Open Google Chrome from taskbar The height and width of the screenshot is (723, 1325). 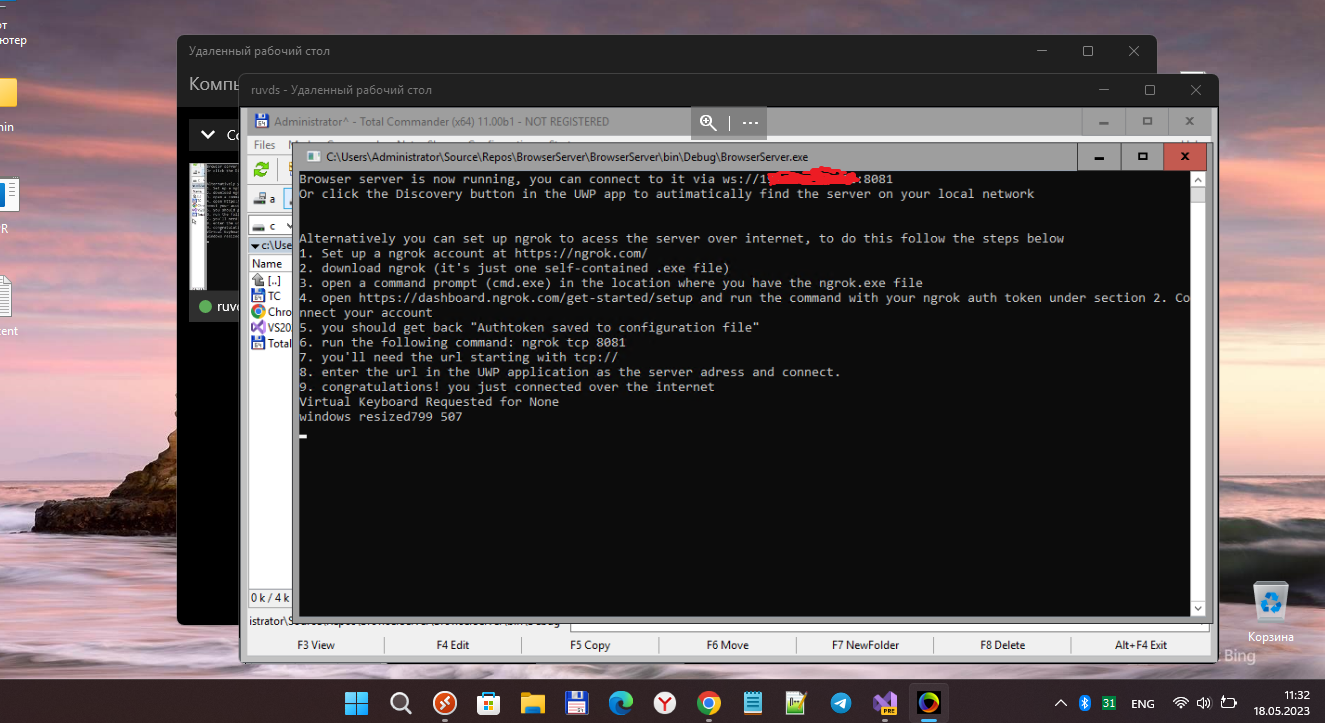coord(709,703)
